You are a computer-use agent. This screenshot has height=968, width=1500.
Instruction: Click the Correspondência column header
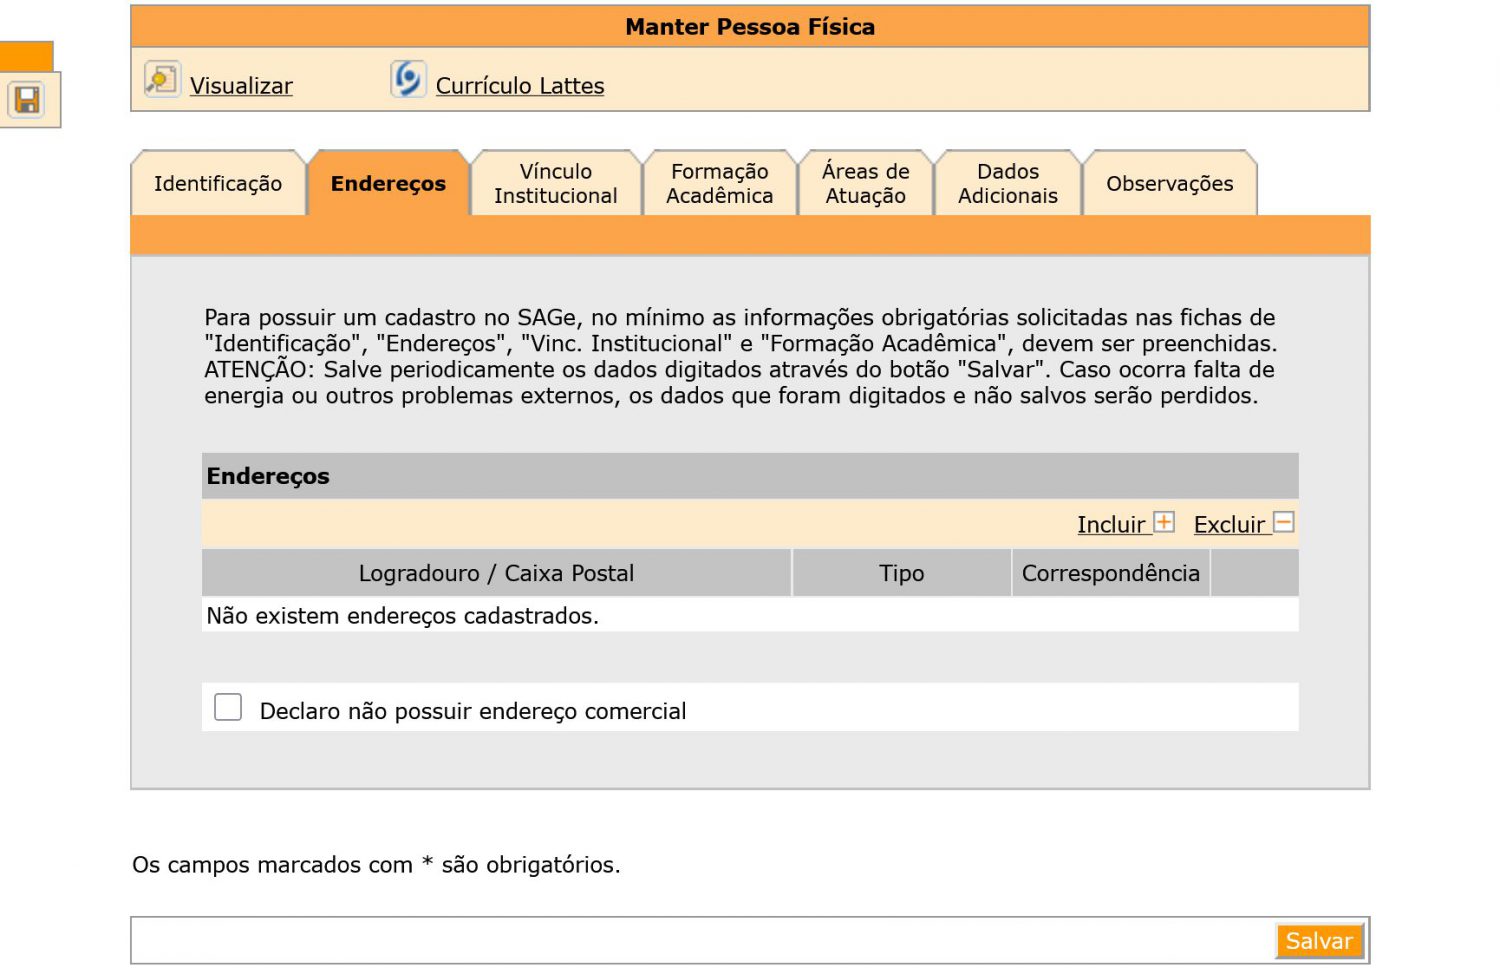[x=1110, y=573]
